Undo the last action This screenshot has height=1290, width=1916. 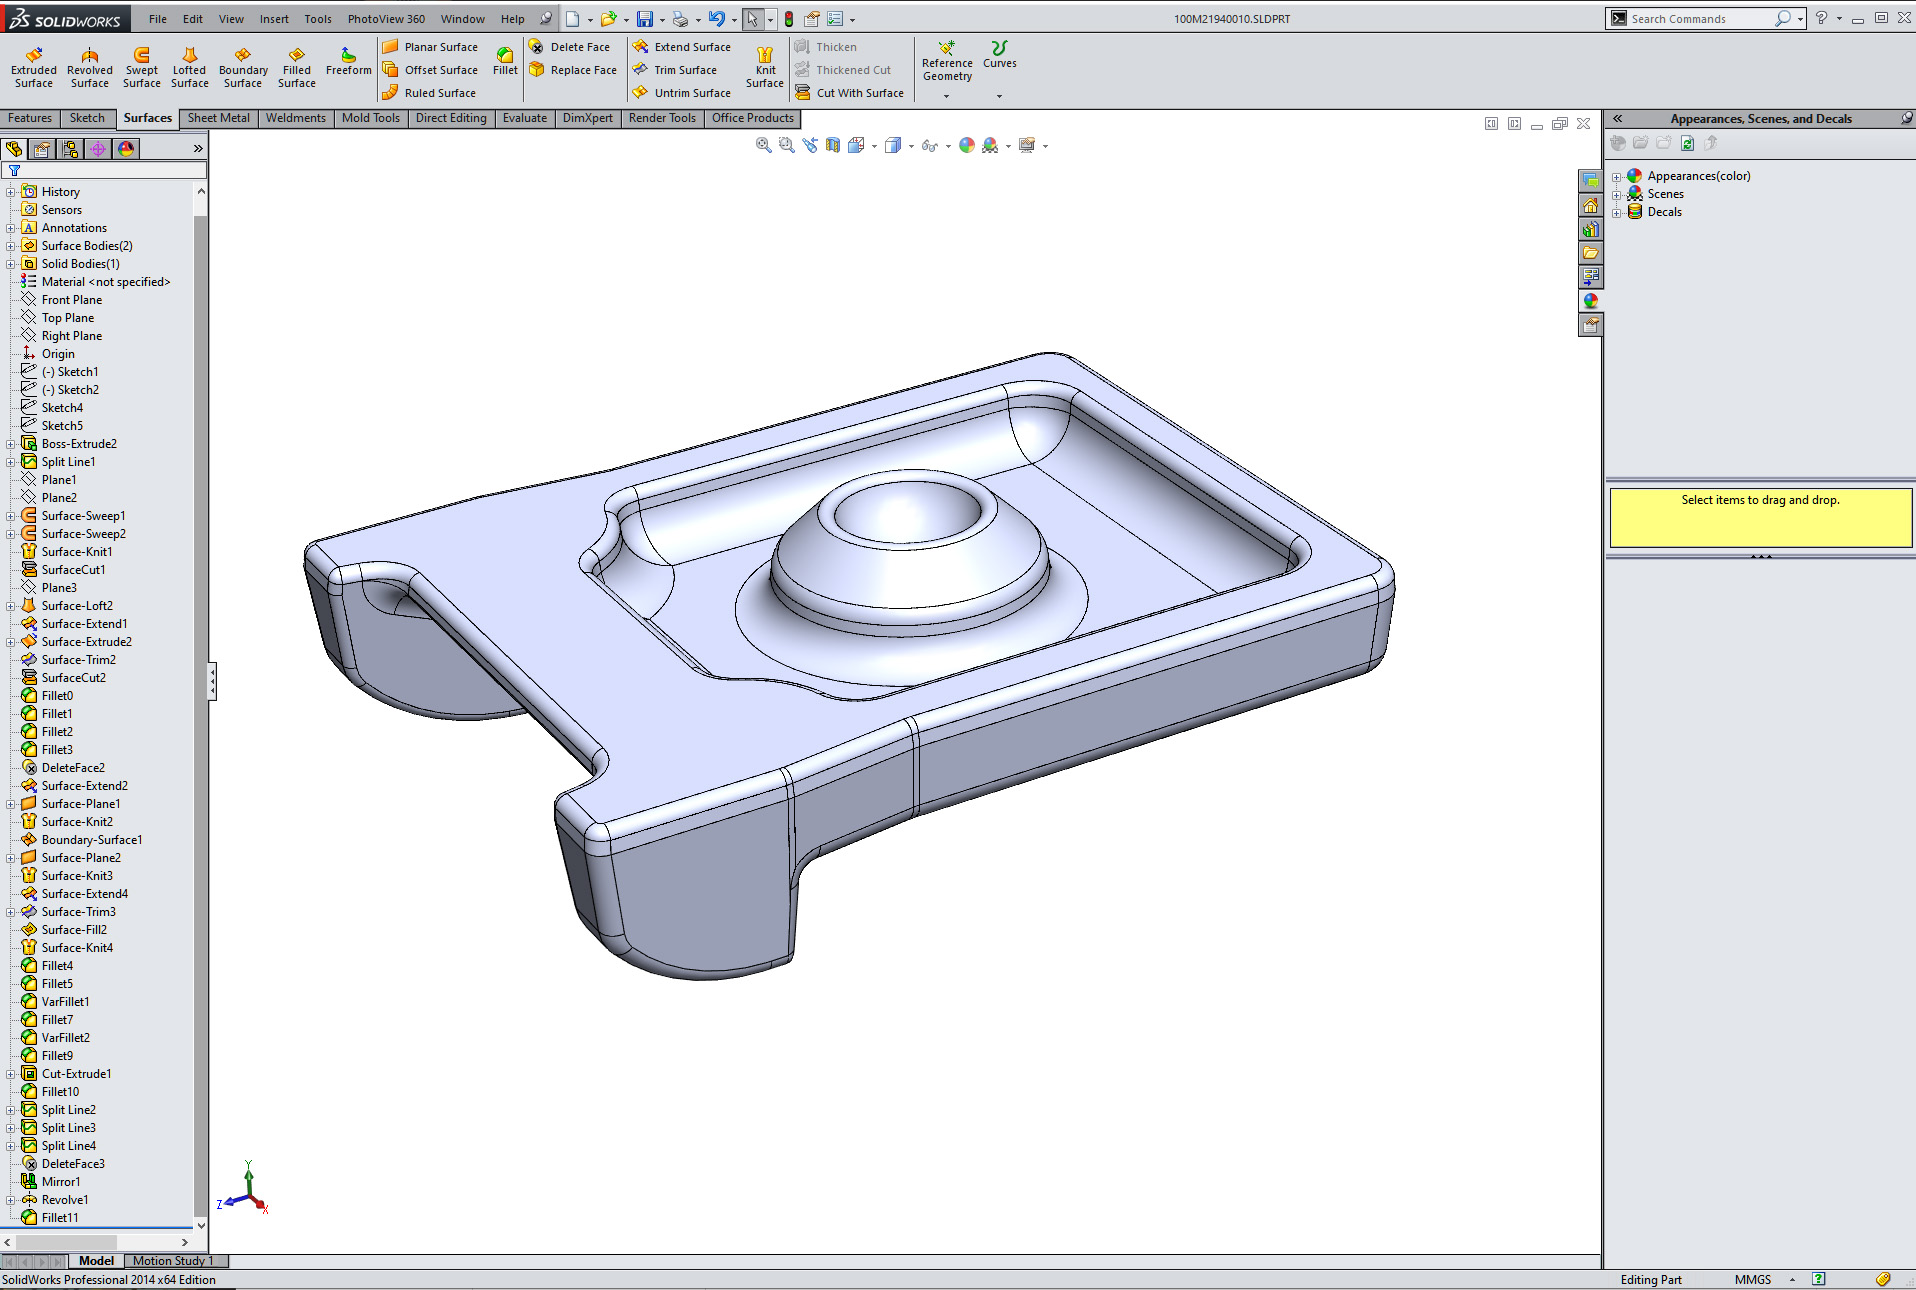[716, 19]
